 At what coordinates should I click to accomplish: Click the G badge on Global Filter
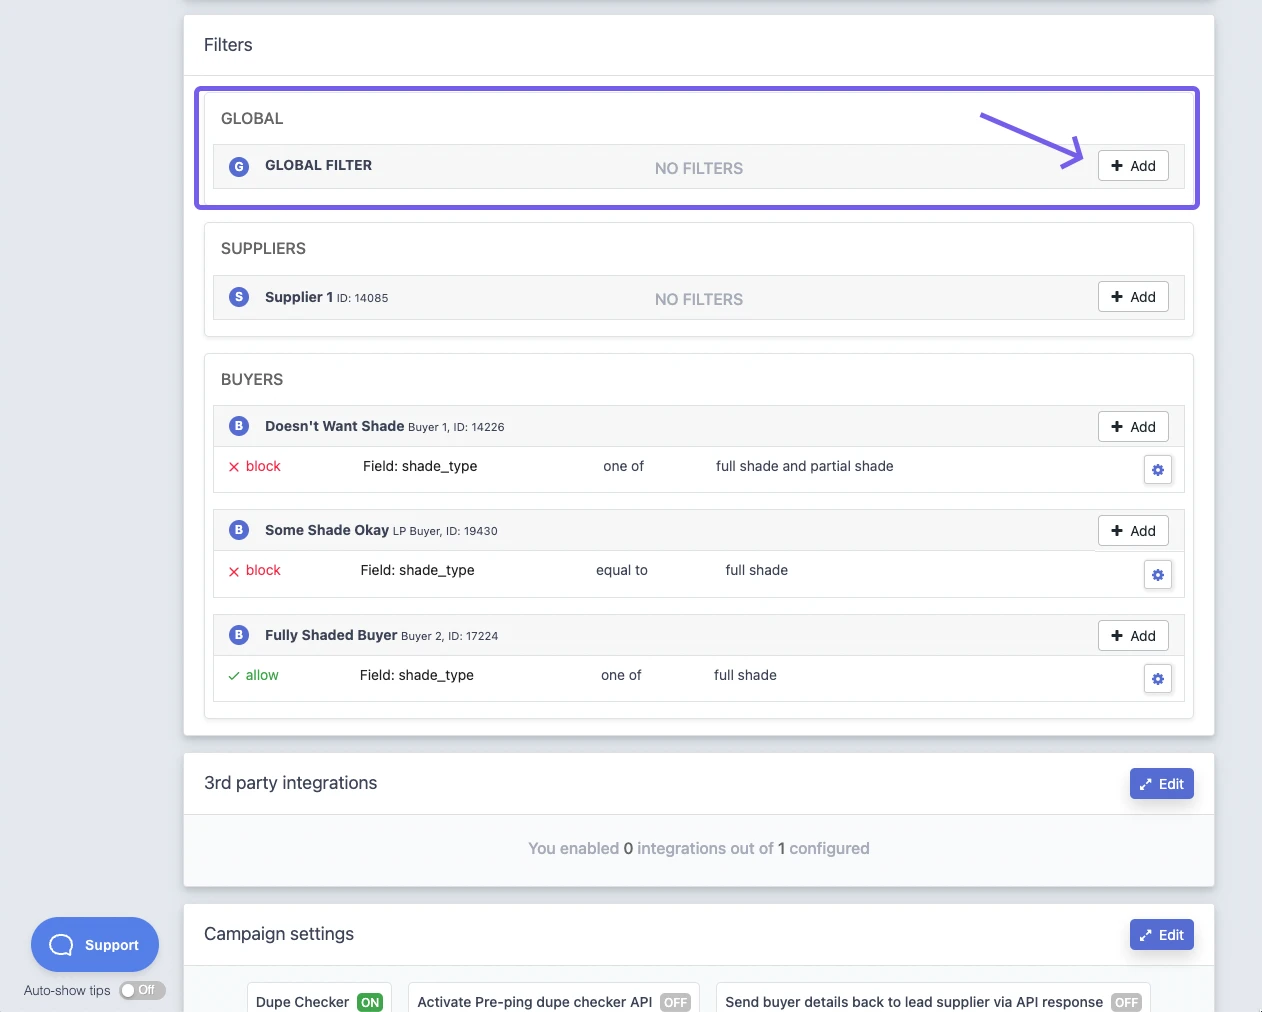[238, 166]
